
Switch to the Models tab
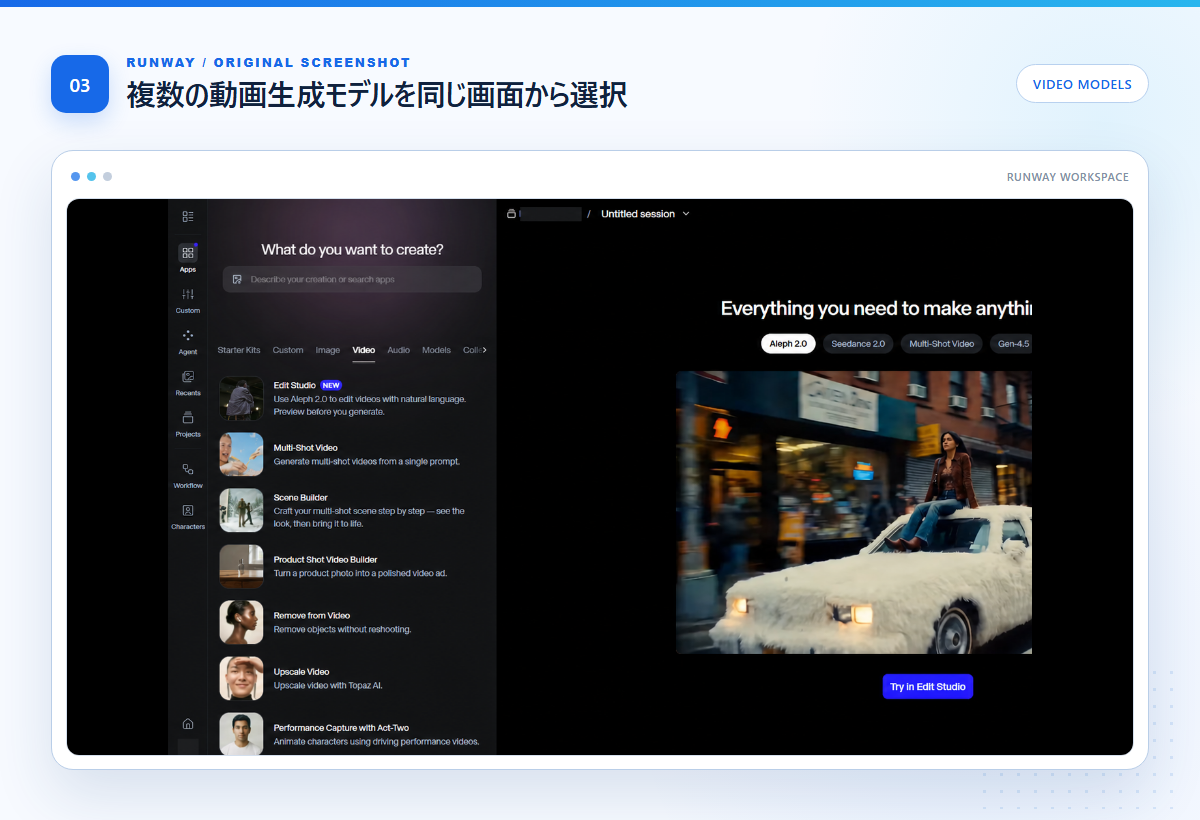point(436,350)
